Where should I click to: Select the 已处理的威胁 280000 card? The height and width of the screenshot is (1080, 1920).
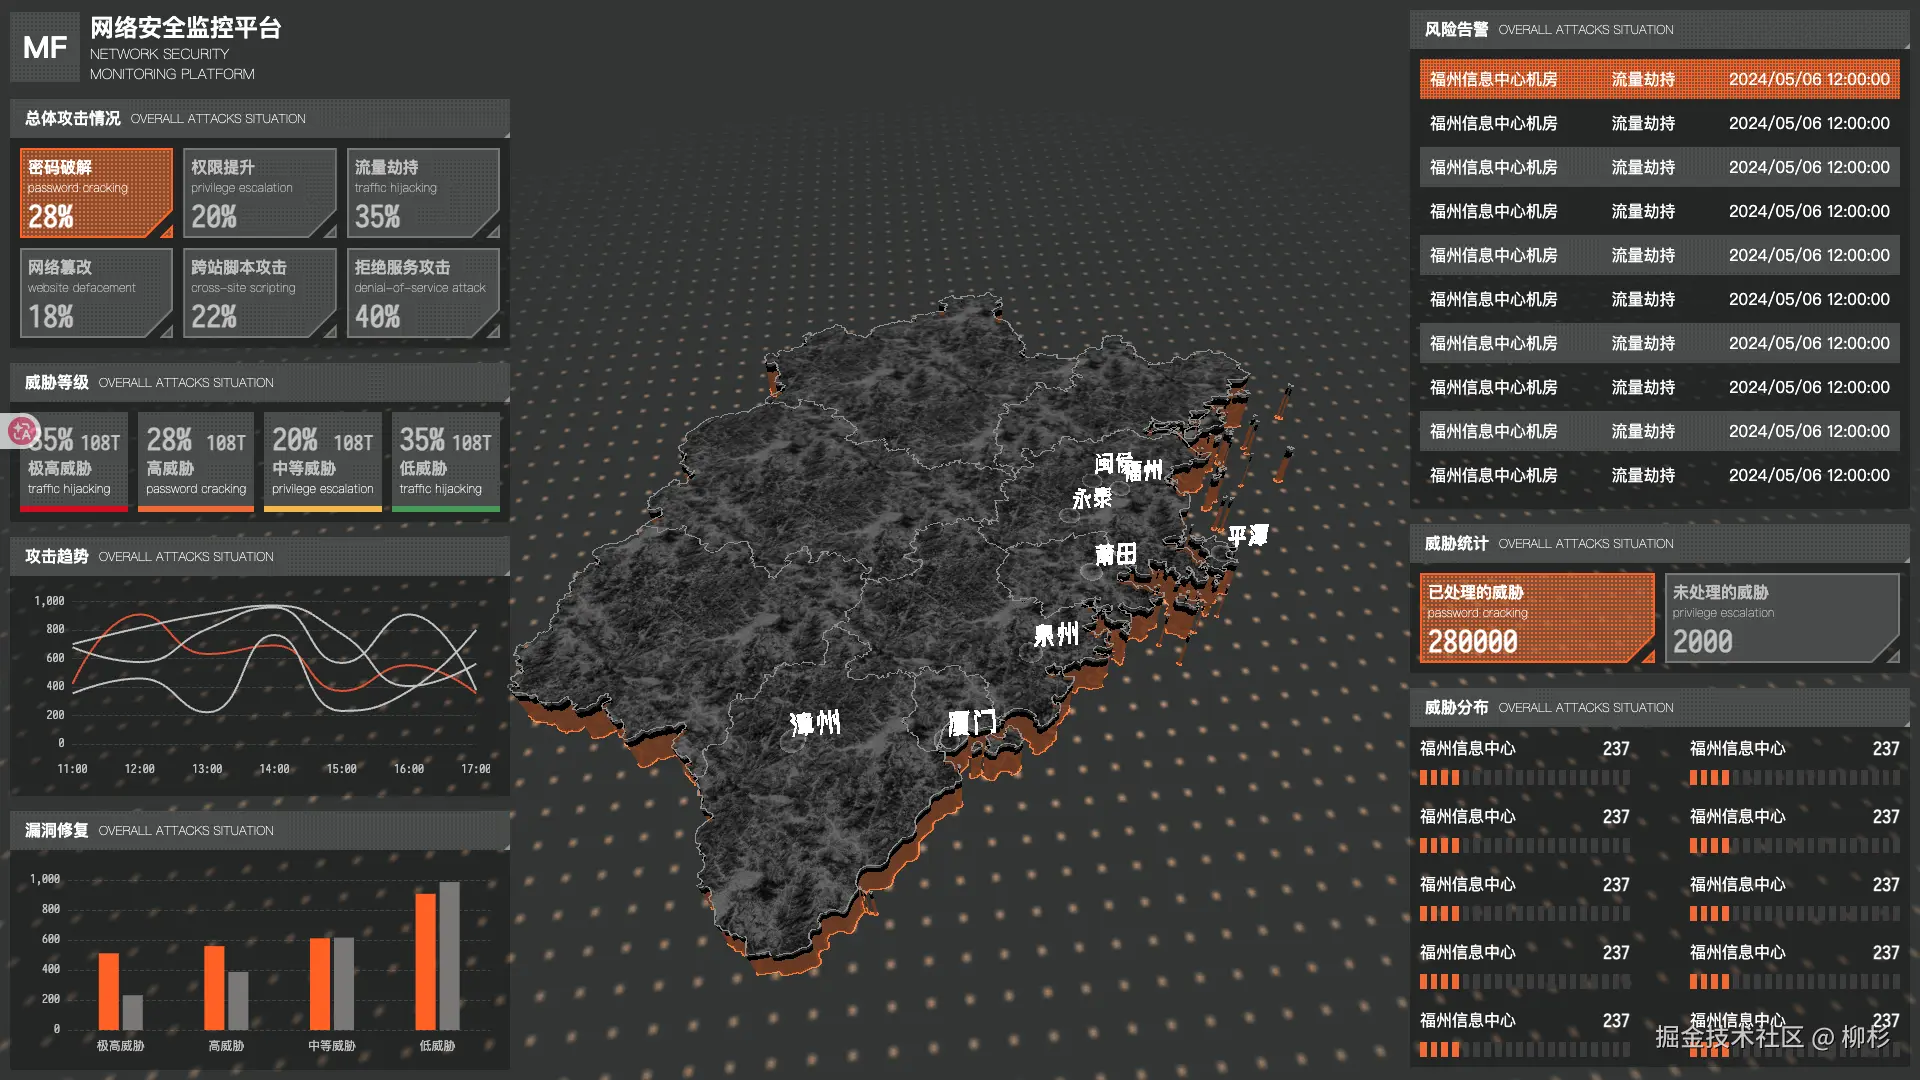click(x=1536, y=618)
